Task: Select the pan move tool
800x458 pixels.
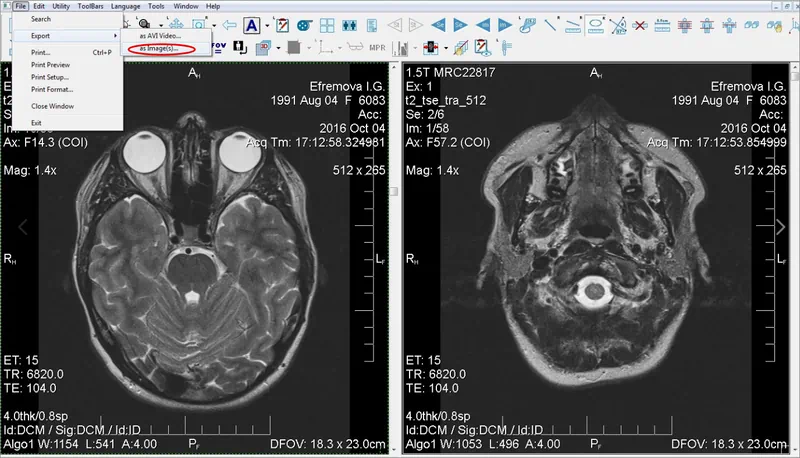Action: [177, 24]
